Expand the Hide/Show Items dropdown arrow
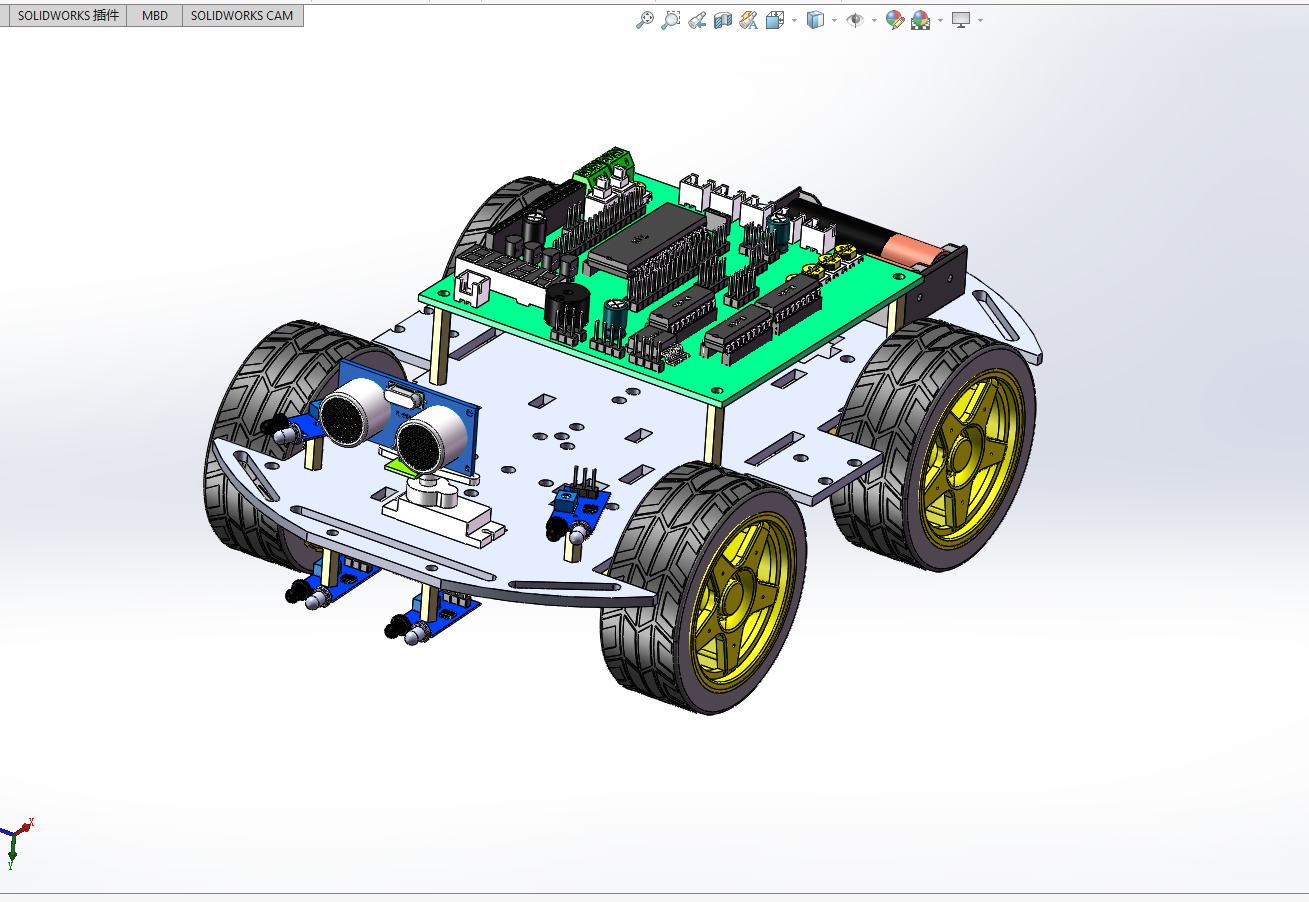1309x902 pixels. click(x=874, y=20)
